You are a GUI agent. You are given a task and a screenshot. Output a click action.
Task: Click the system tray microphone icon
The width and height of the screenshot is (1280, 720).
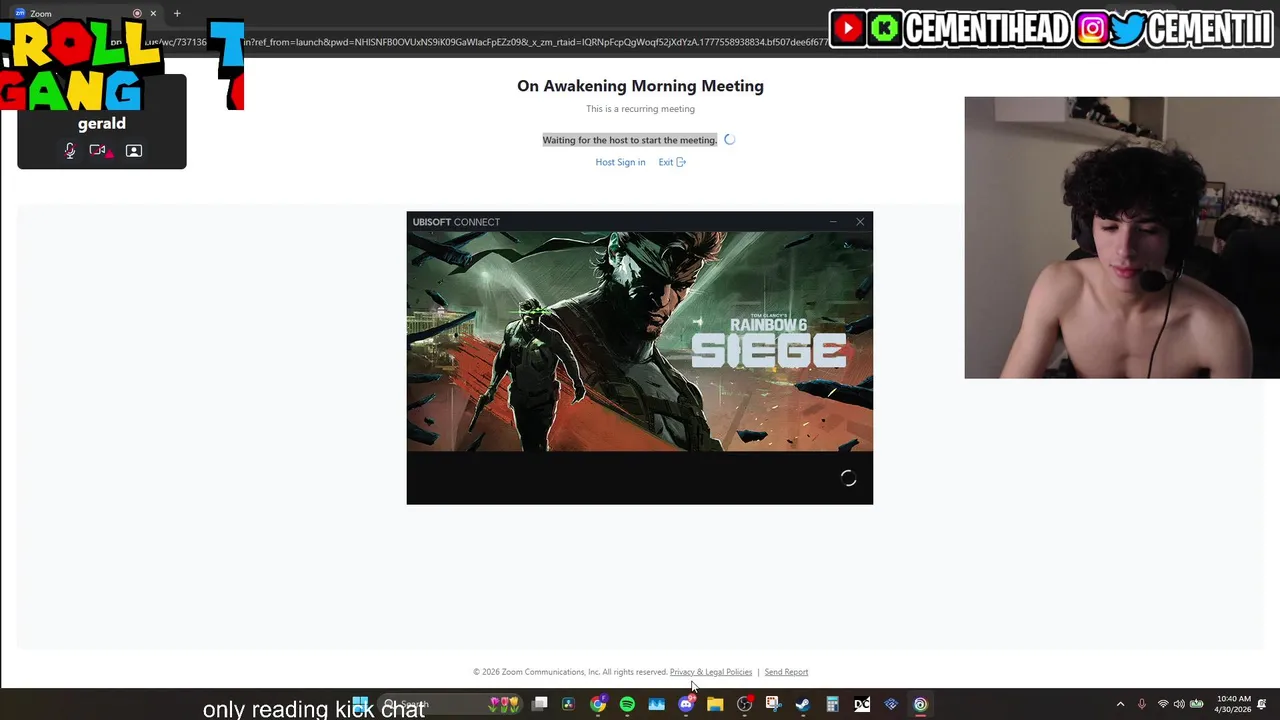1141,704
